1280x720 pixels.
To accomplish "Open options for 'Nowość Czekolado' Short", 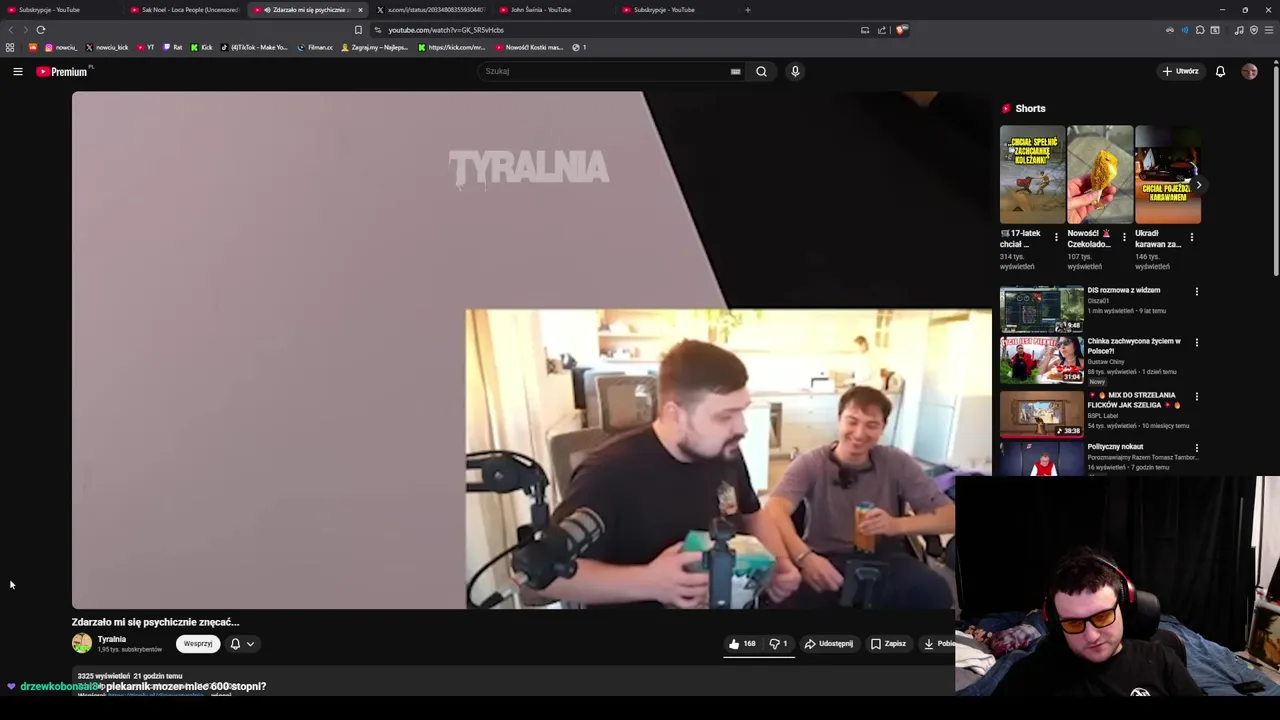I will pos(1124,238).
